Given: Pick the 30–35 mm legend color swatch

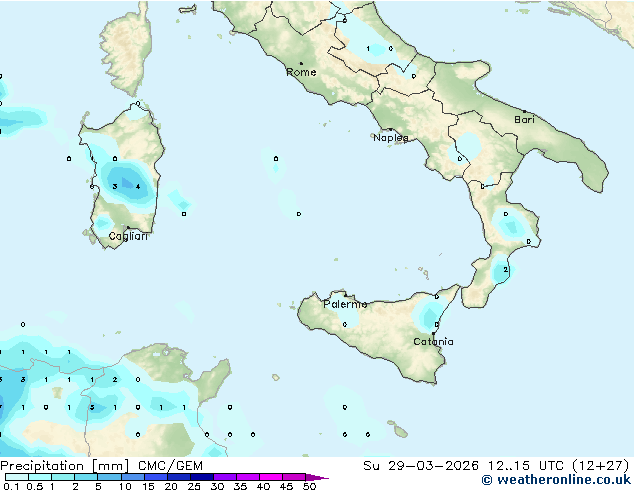Looking at the screenshot, I should (224, 477).
